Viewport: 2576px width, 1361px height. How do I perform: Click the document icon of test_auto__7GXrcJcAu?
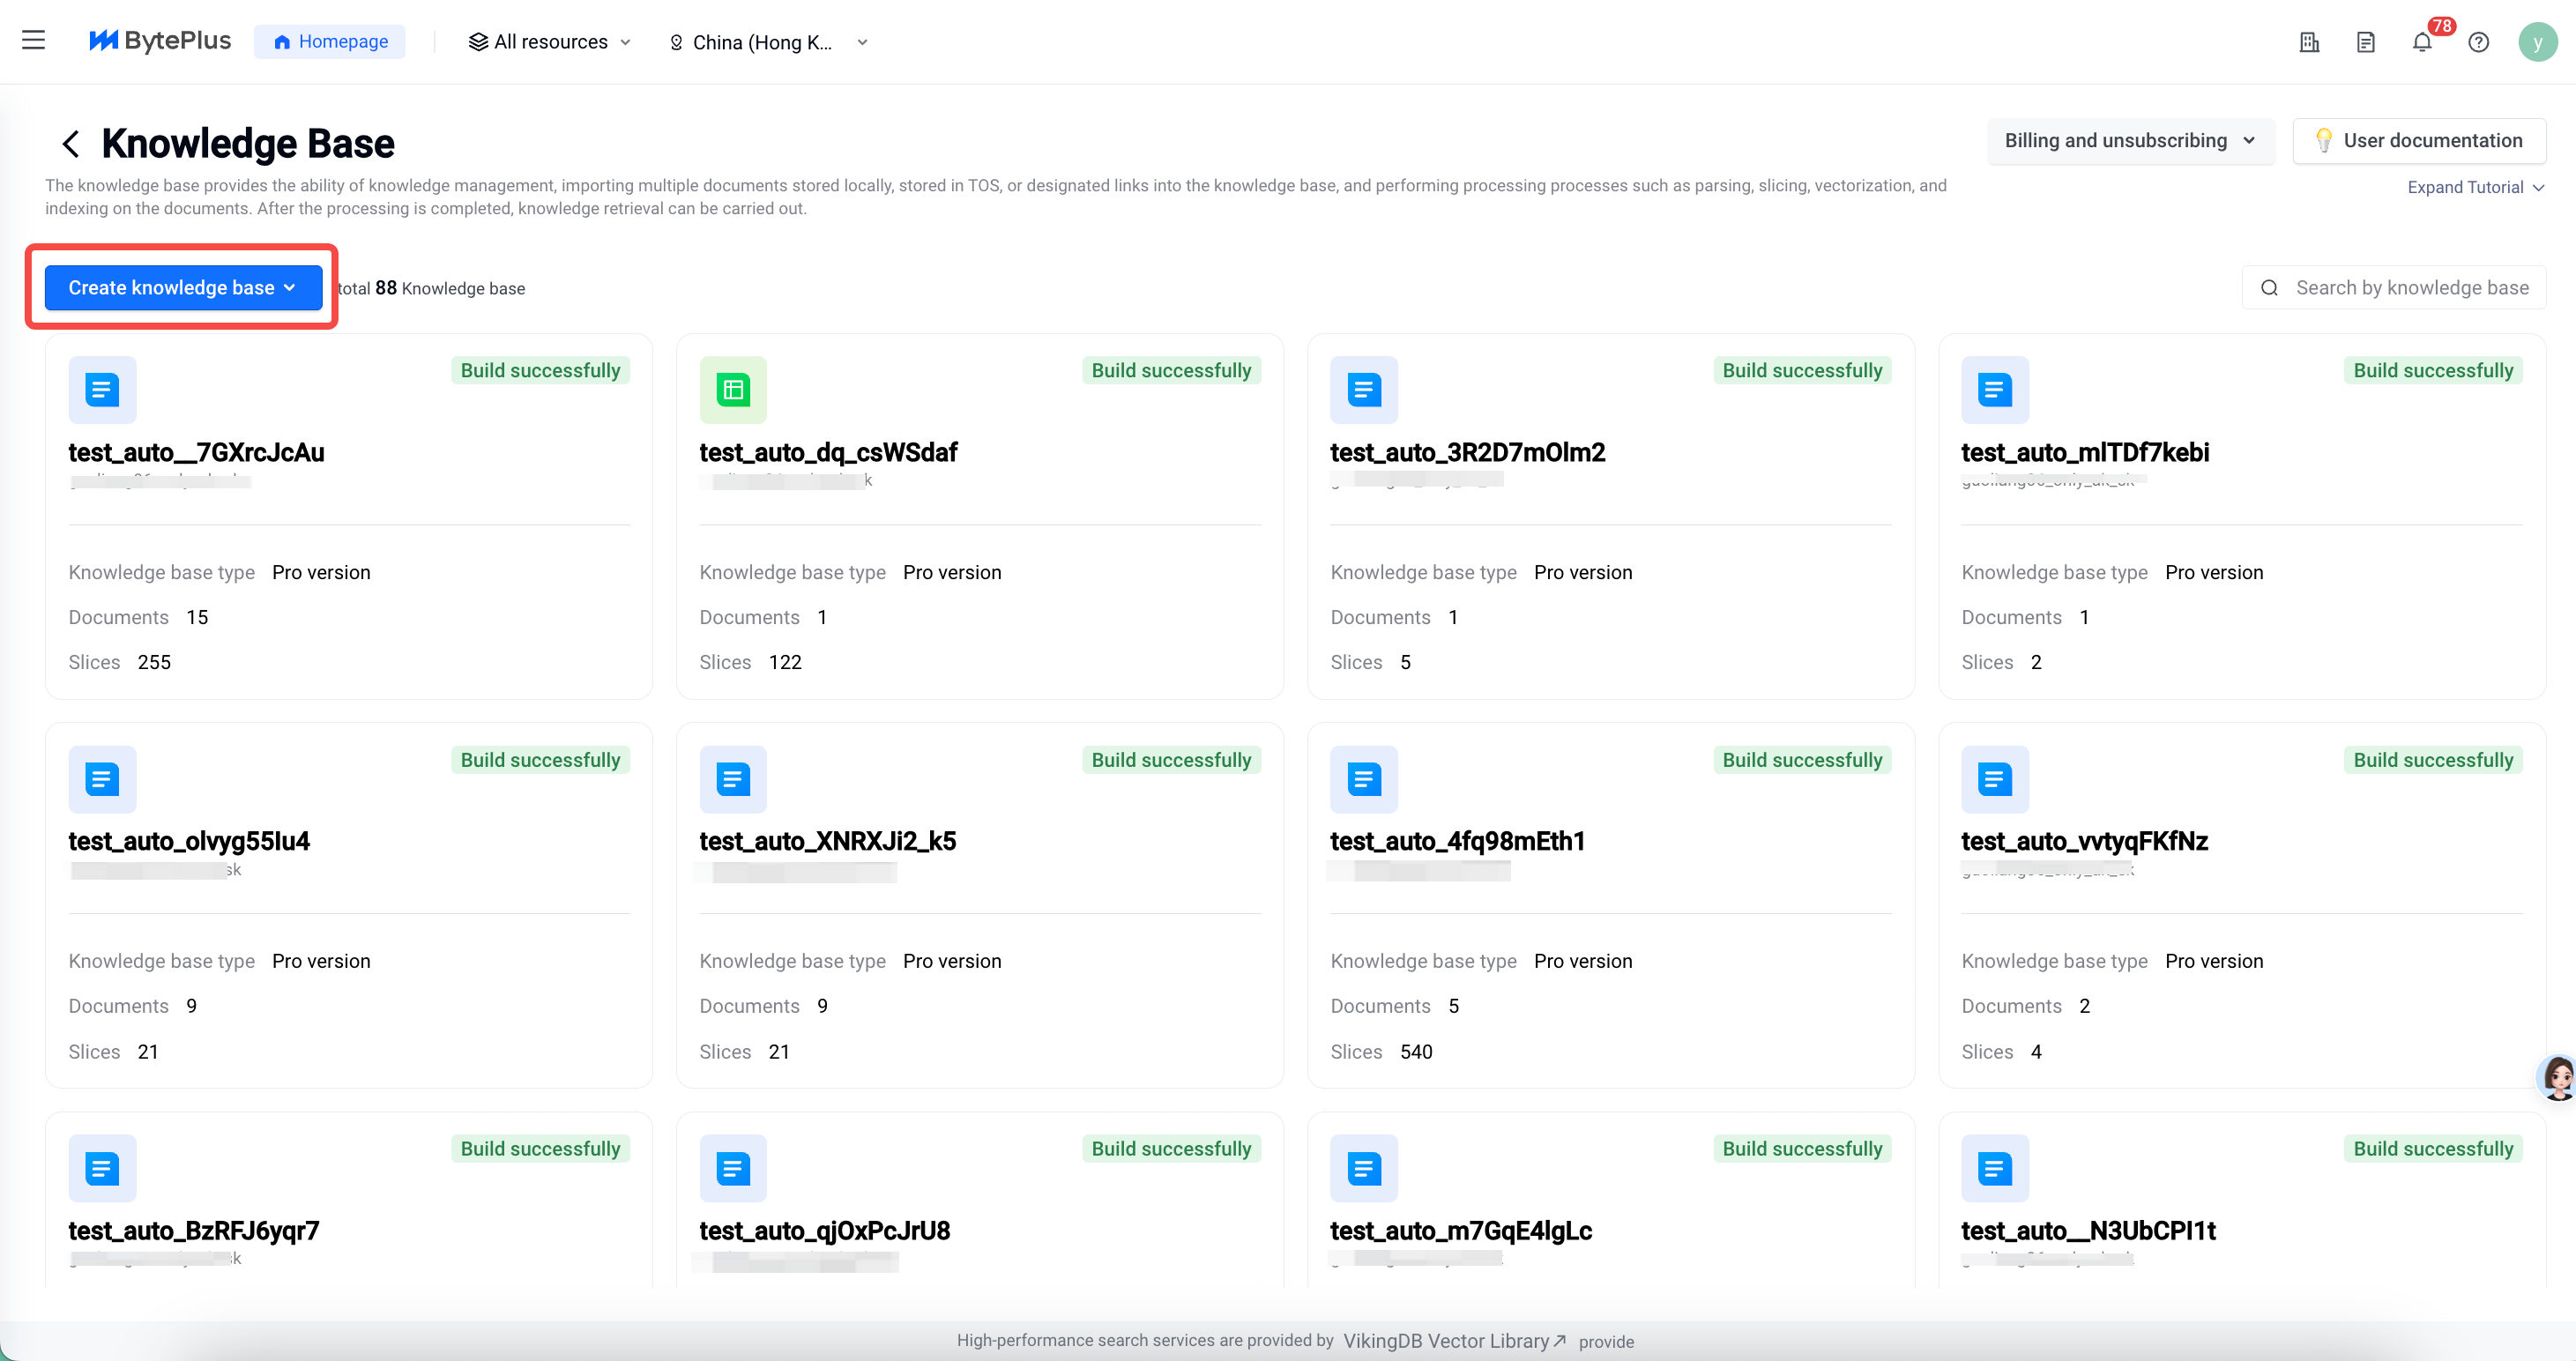102,390
